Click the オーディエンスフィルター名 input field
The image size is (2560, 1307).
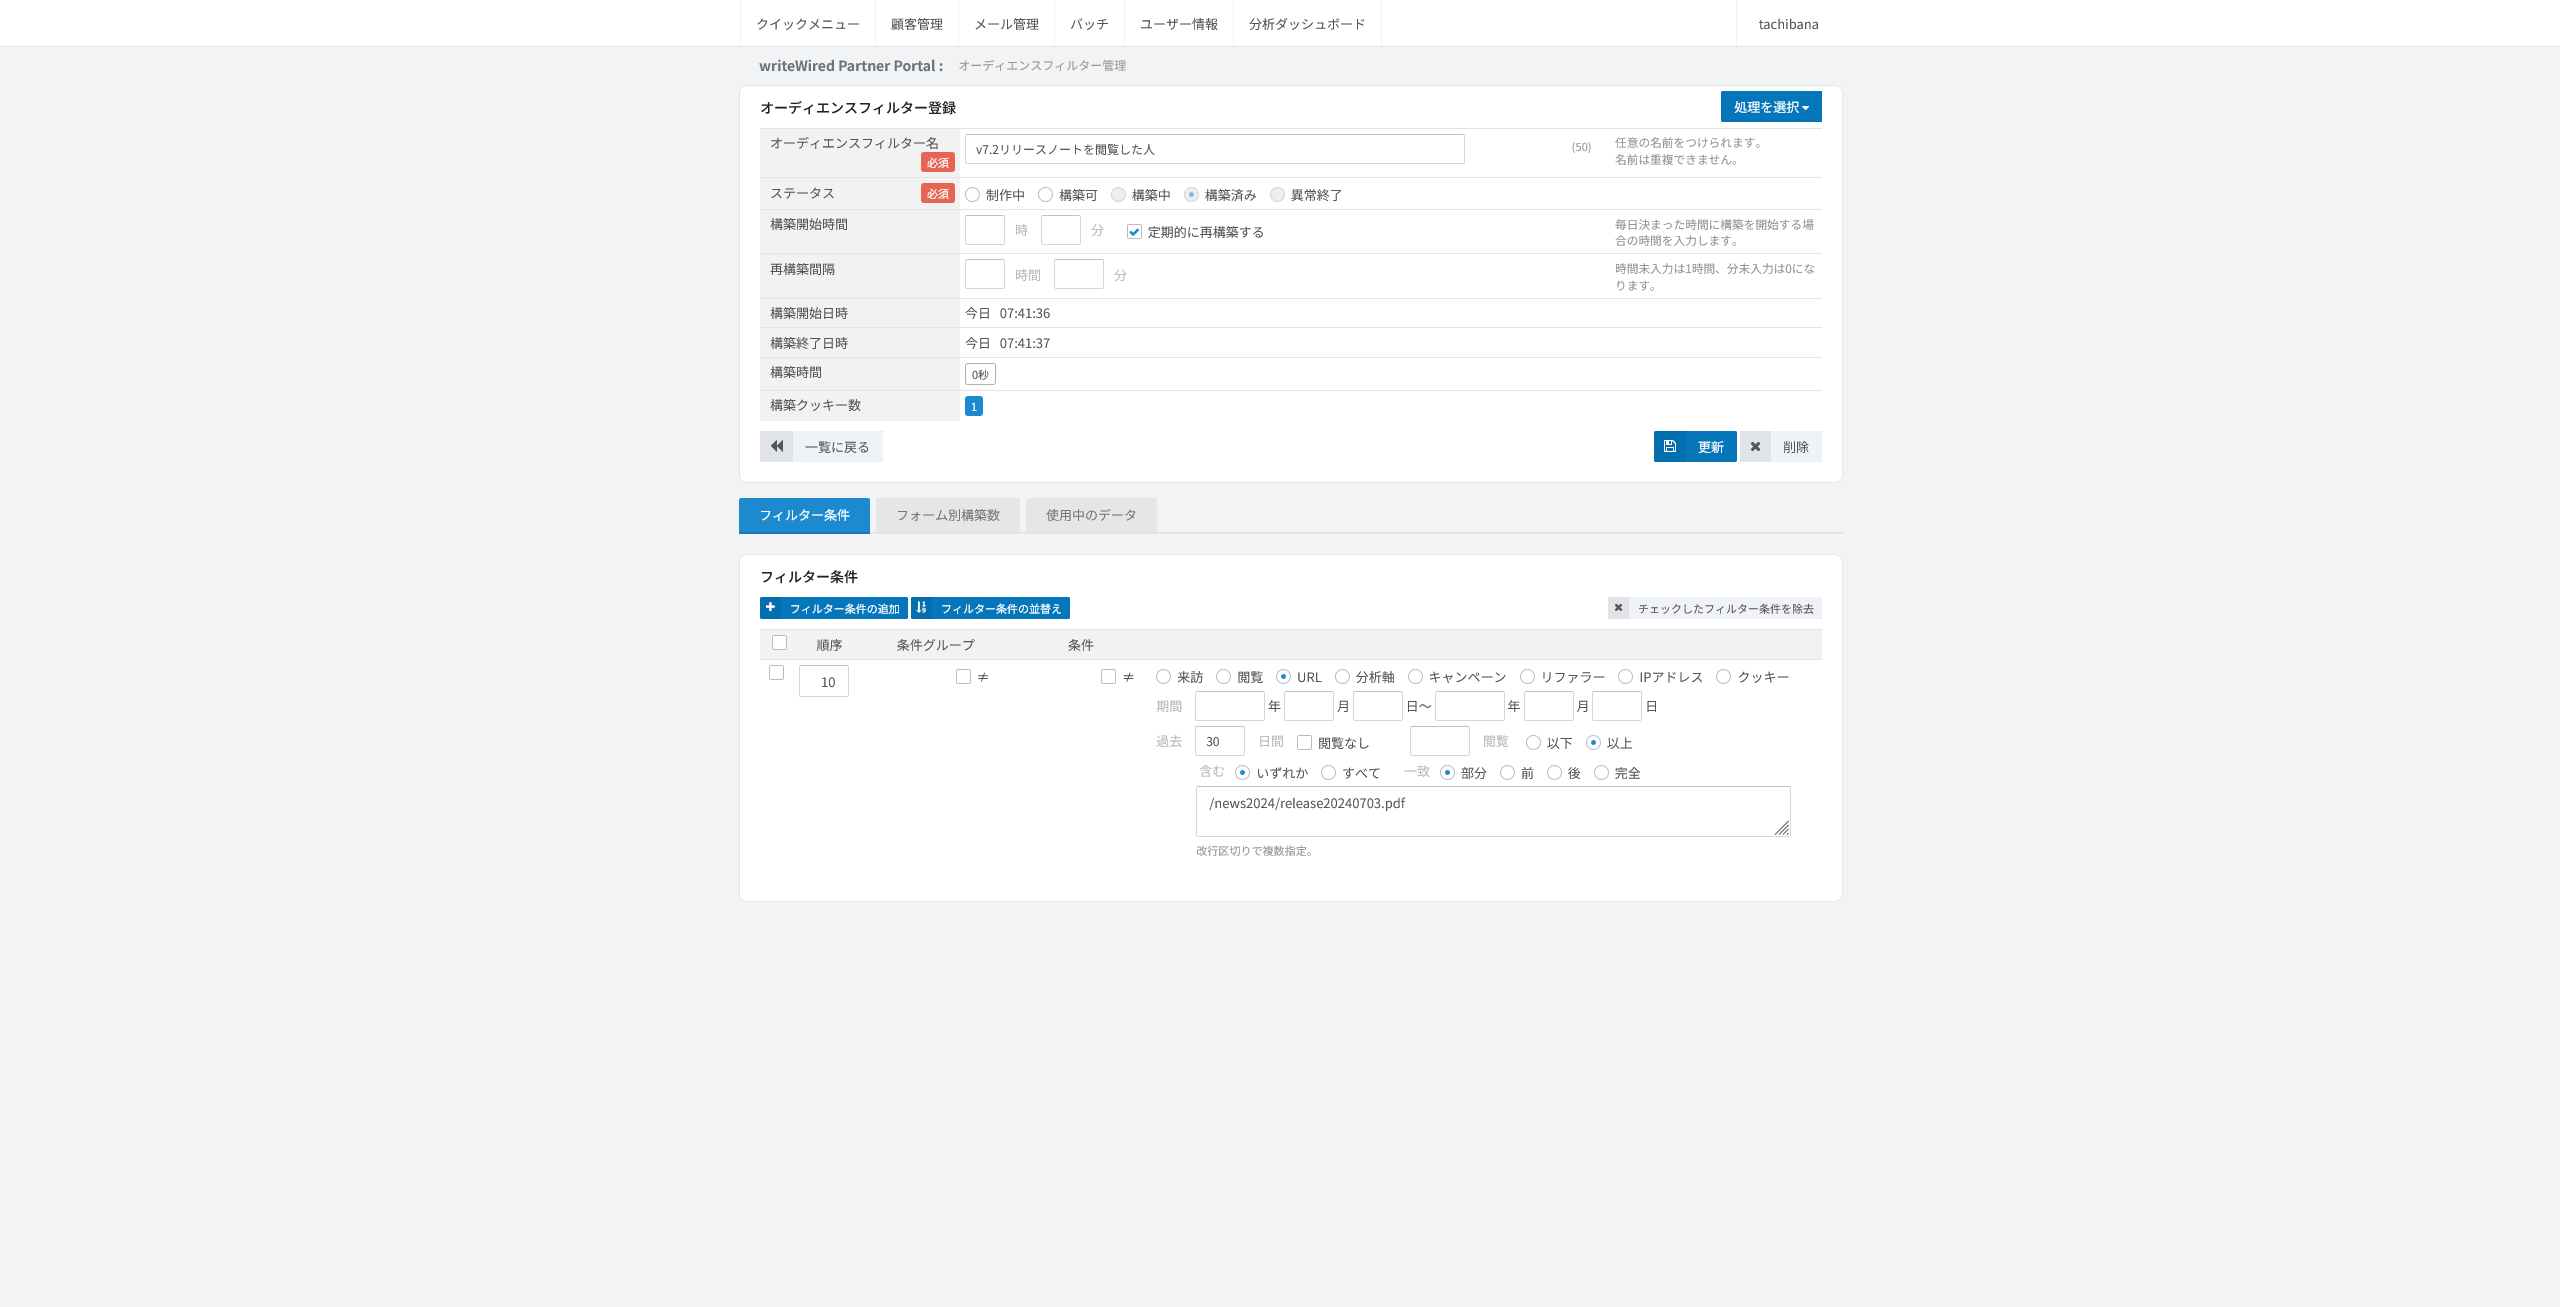pyautogui.click(x=1214, y=149)
